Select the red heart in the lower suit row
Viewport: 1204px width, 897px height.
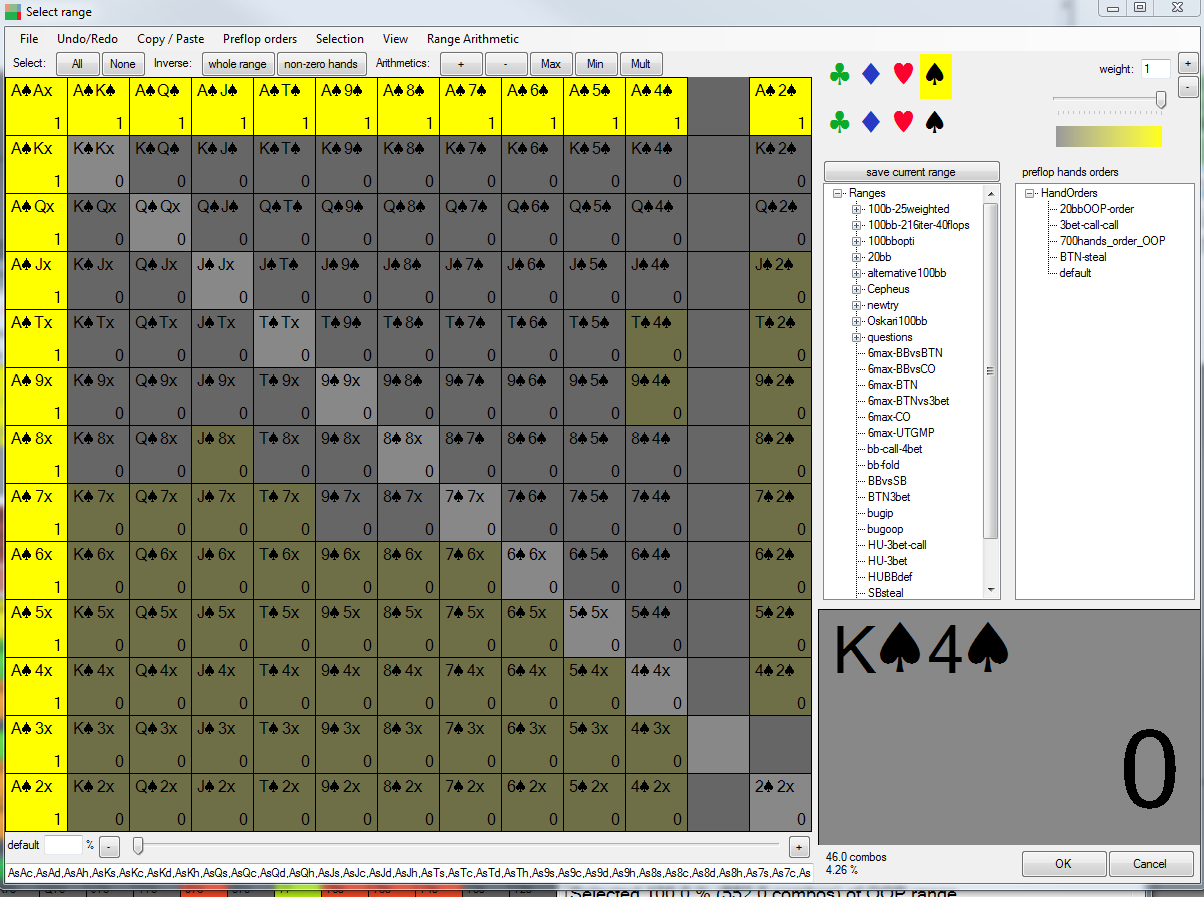pos(903,122)
